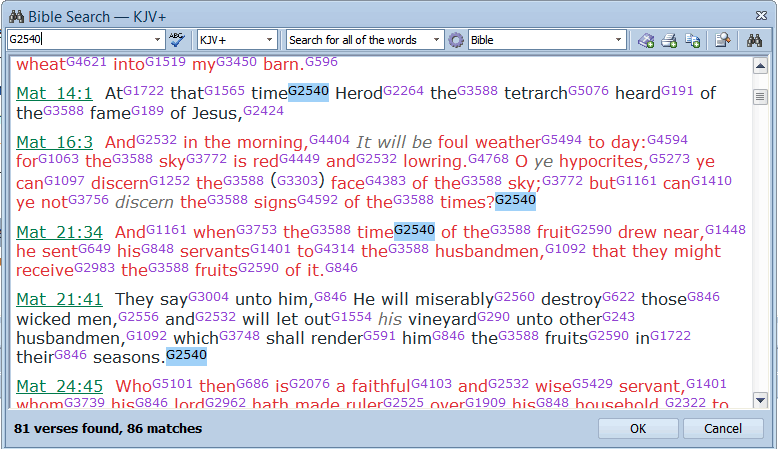The image size is (778, 449).
Task: Click the ABC spell-check icon
Action: (178, 40)
